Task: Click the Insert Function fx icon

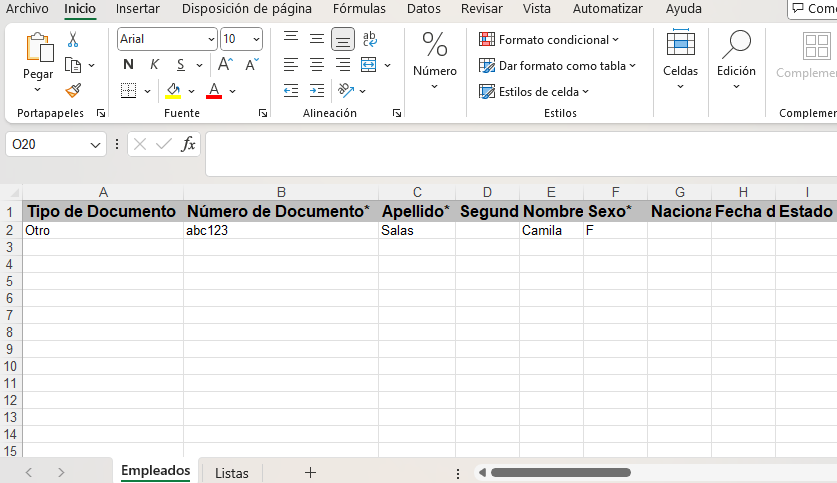Action: click(188, 144)
